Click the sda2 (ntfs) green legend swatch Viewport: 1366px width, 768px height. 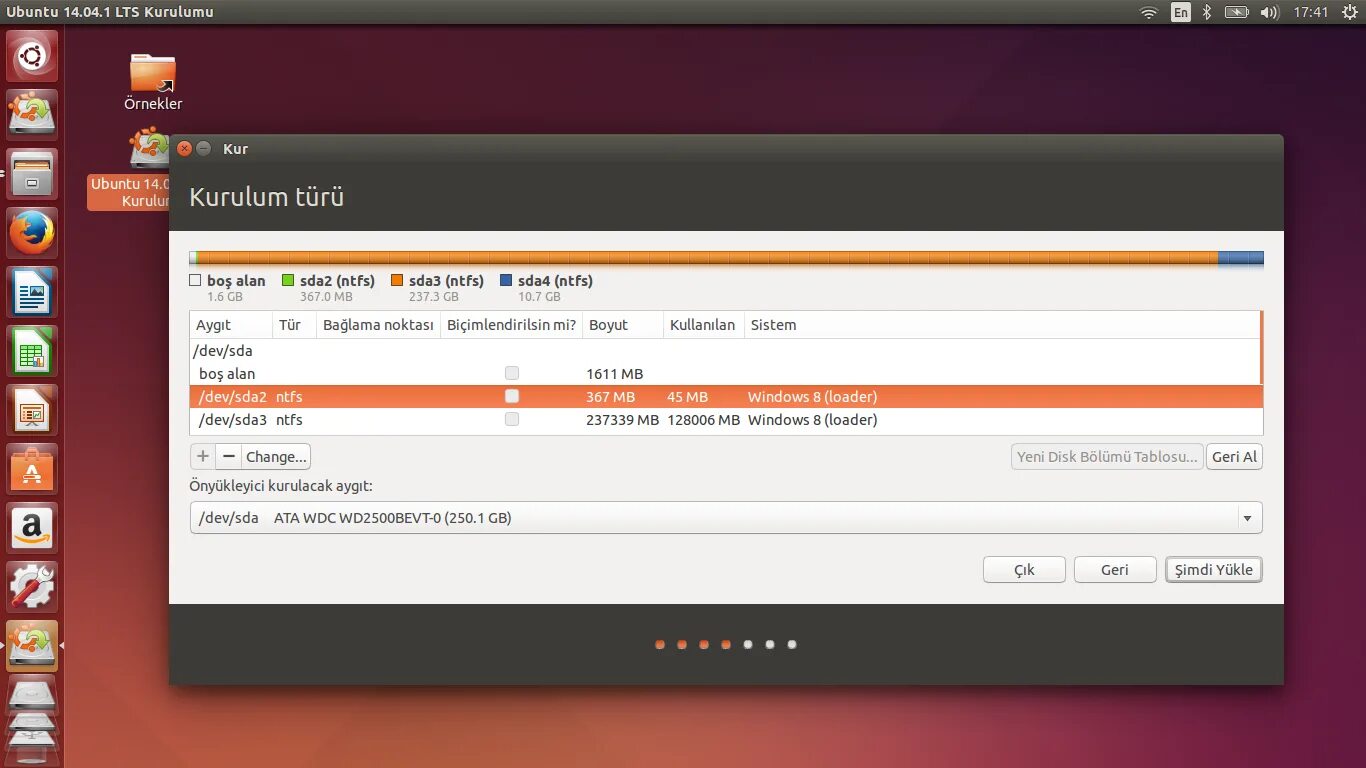(x=288, y=281)
